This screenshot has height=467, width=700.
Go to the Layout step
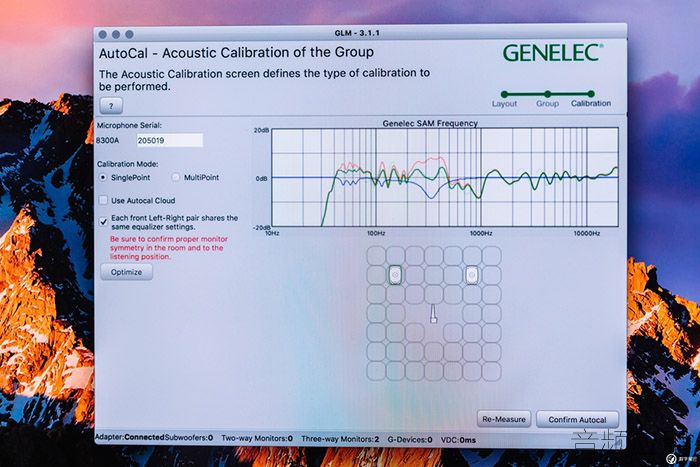[504, 99]
